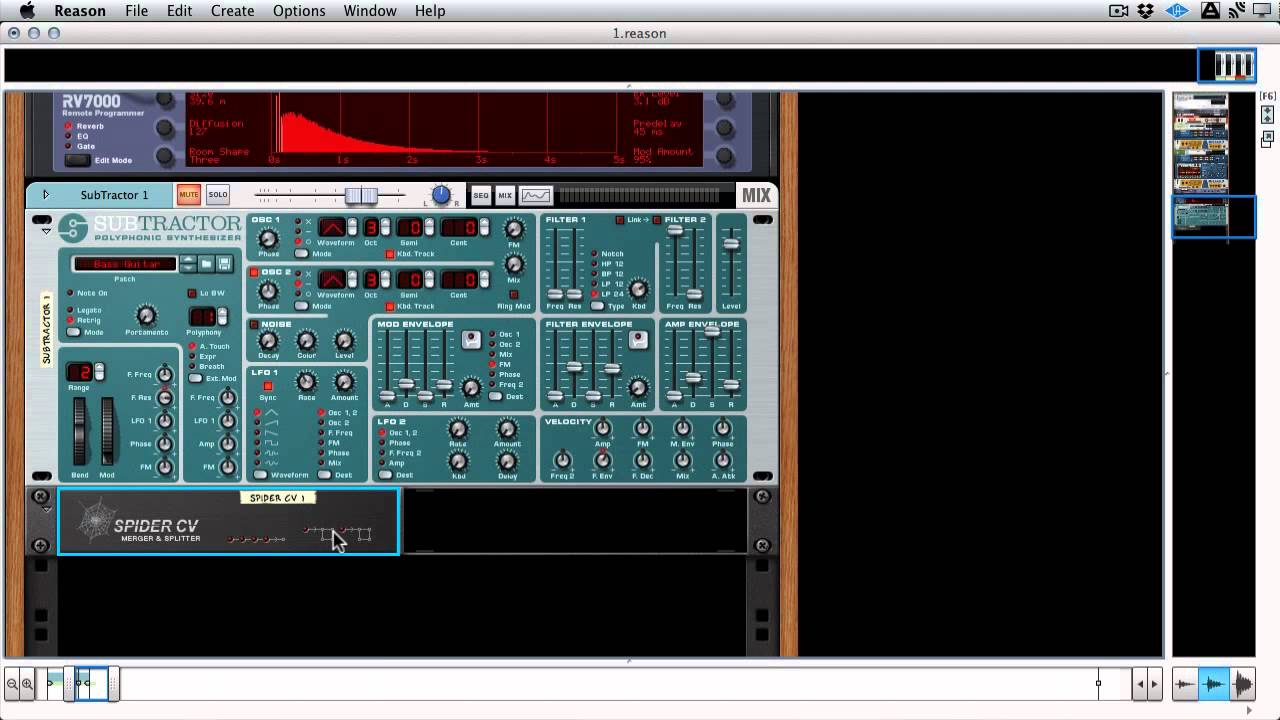Screen dimensions: 1280x720
Task: Click the Ext. Mod selector button
Action: (196, 379)
